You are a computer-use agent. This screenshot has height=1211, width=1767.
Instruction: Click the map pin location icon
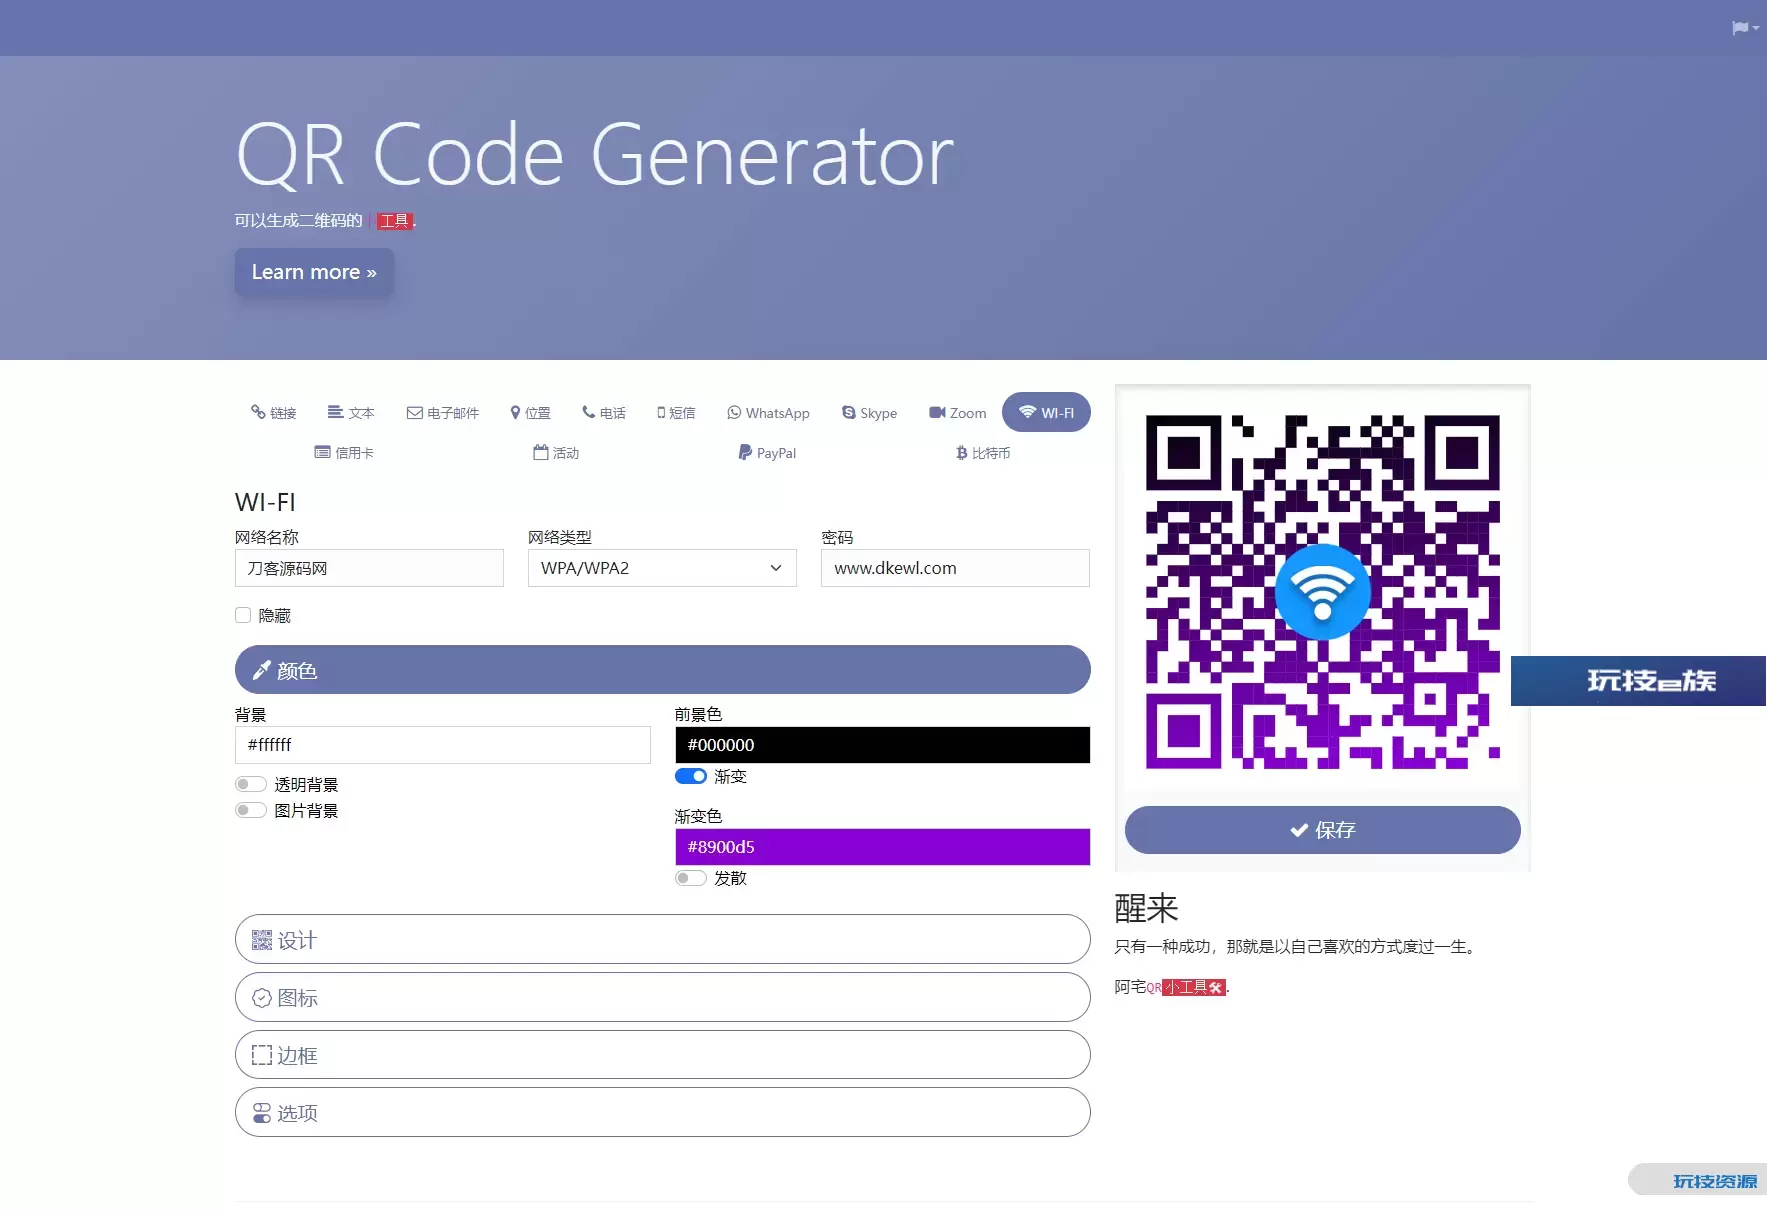(x=515, y=412)
